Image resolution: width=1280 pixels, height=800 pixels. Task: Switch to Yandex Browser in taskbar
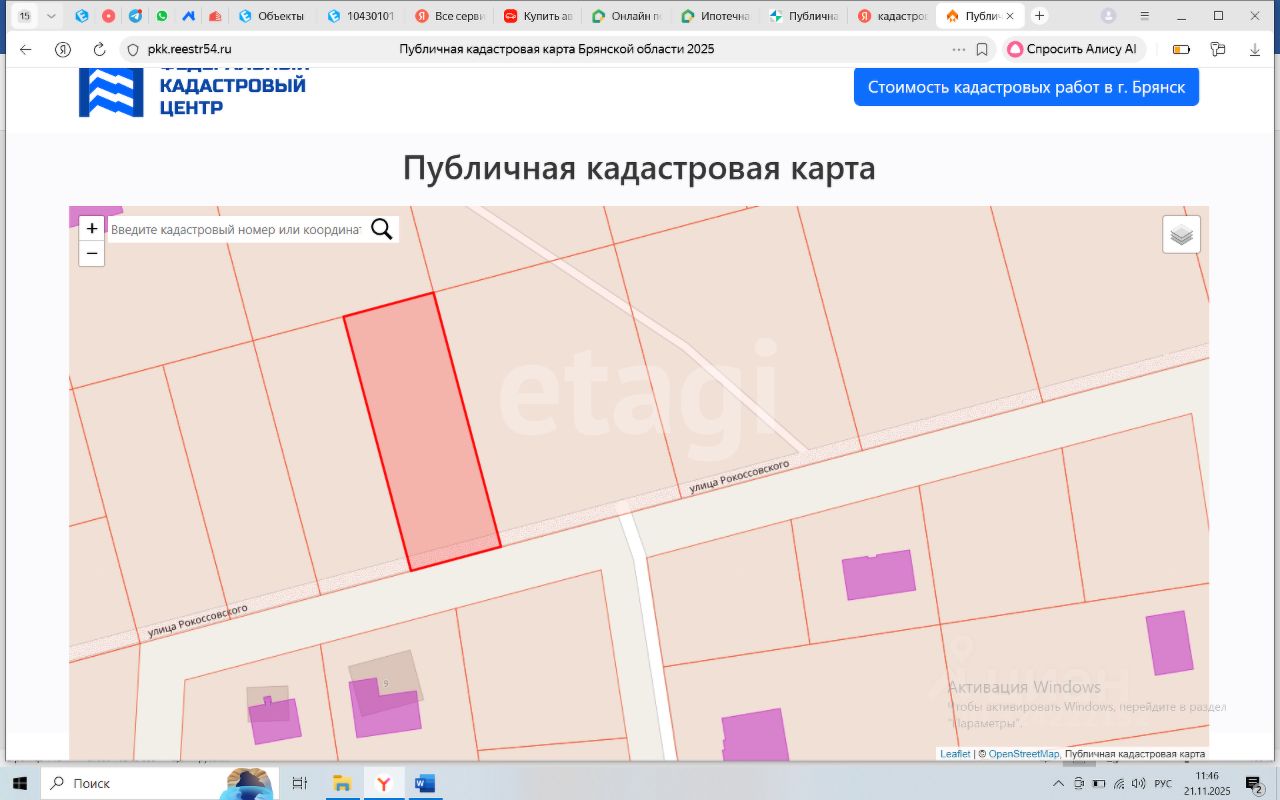(383, 783)
